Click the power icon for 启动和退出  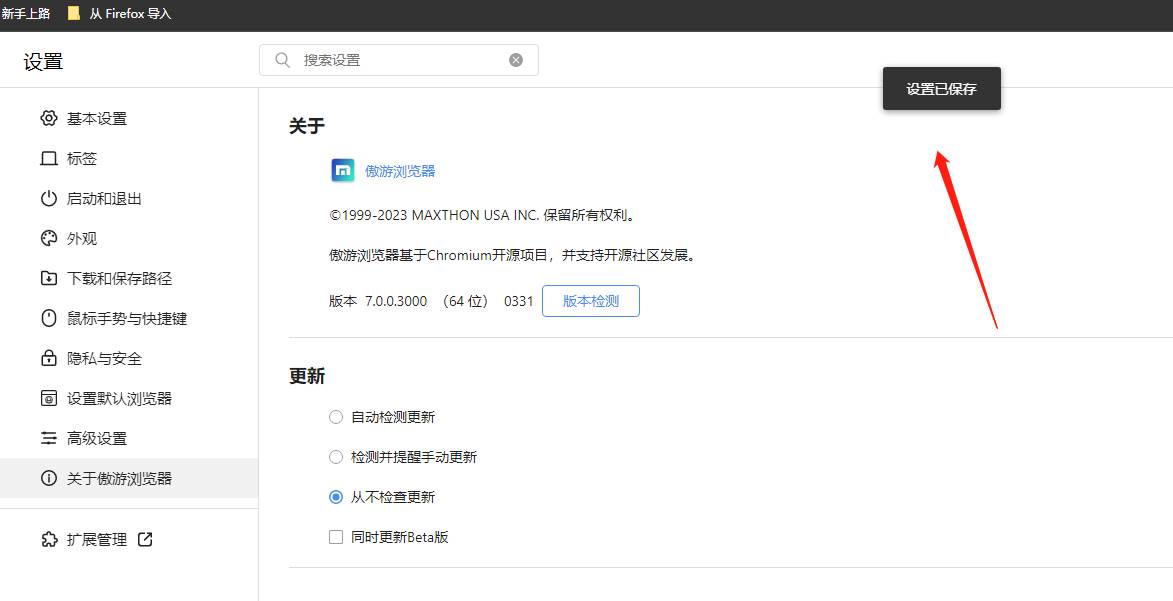[49, 198]
